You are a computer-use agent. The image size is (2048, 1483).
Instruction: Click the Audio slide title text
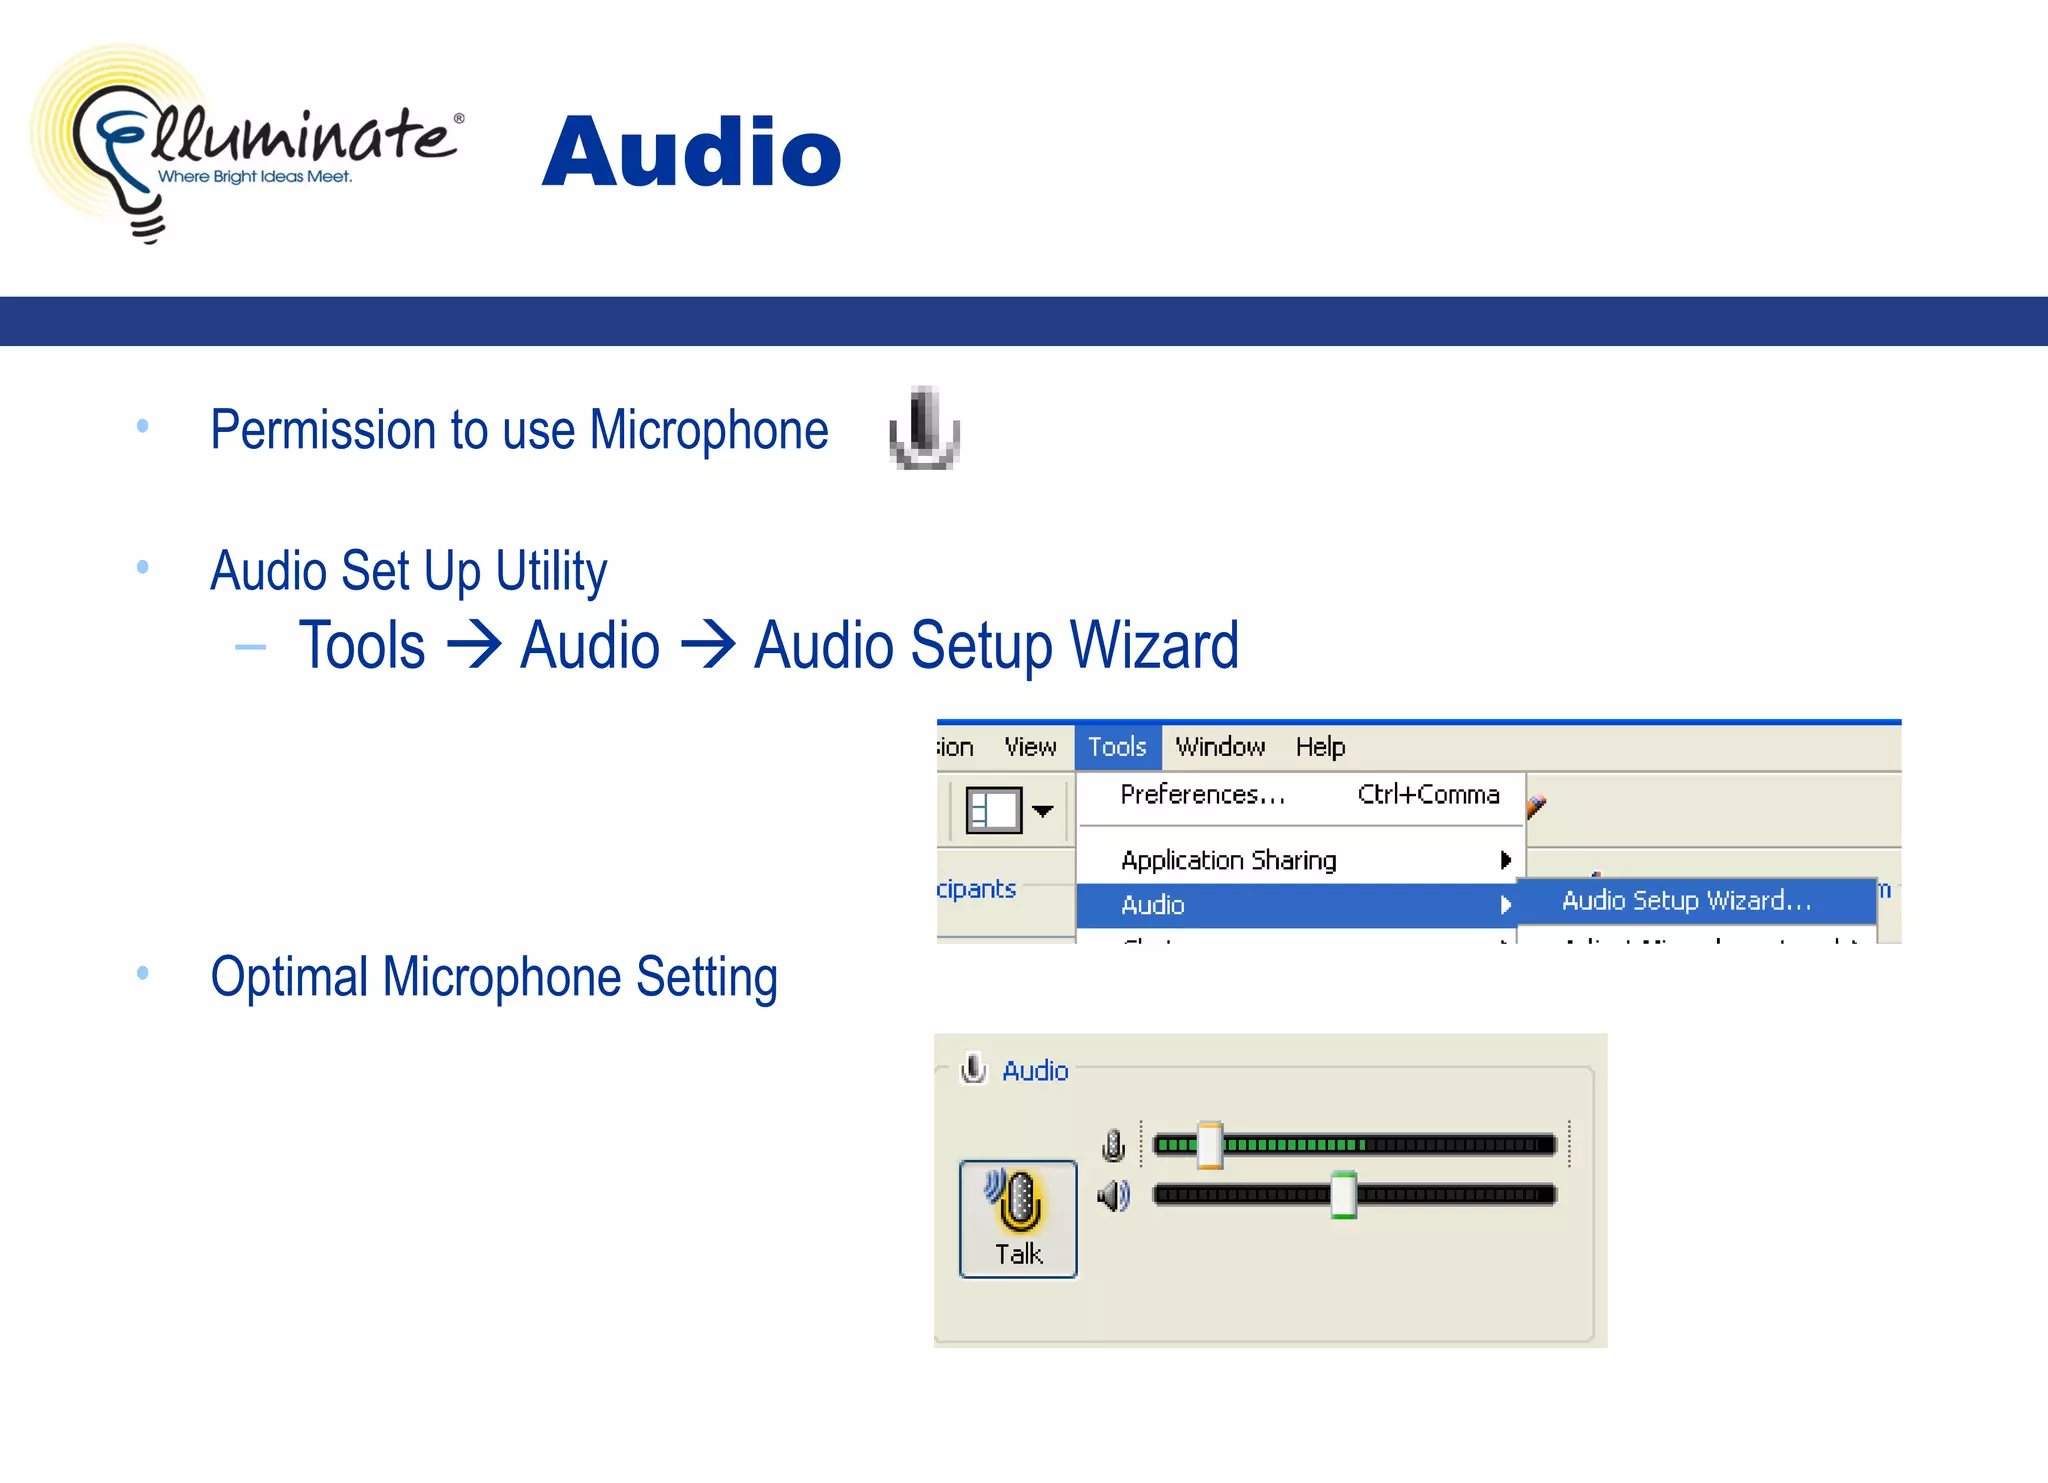tap(692, 152)
